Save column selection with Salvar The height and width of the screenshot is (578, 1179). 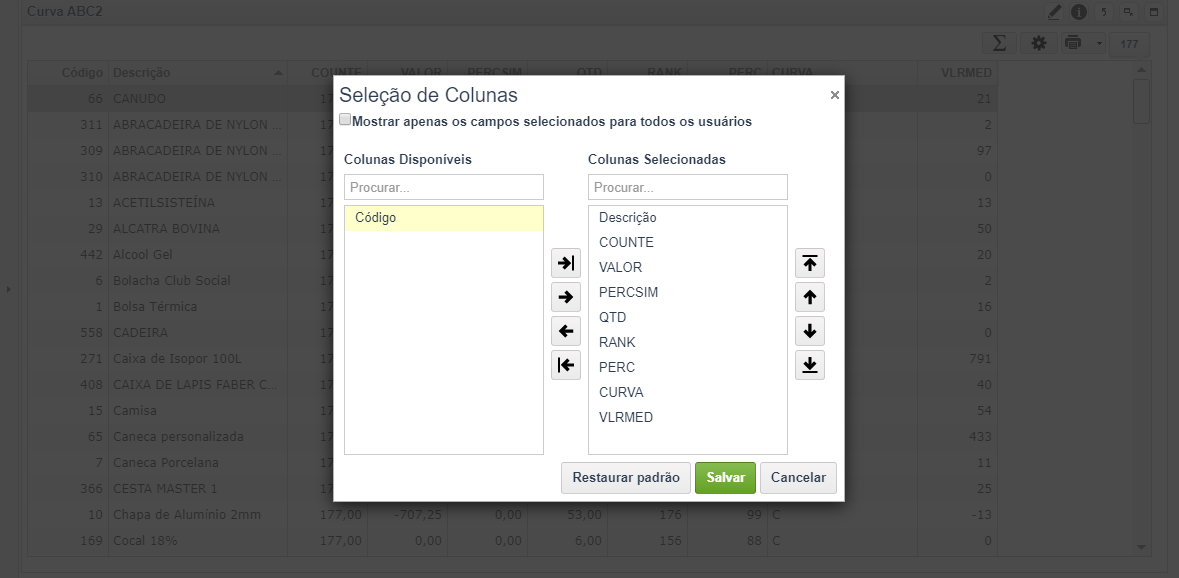tap(725, 478)
